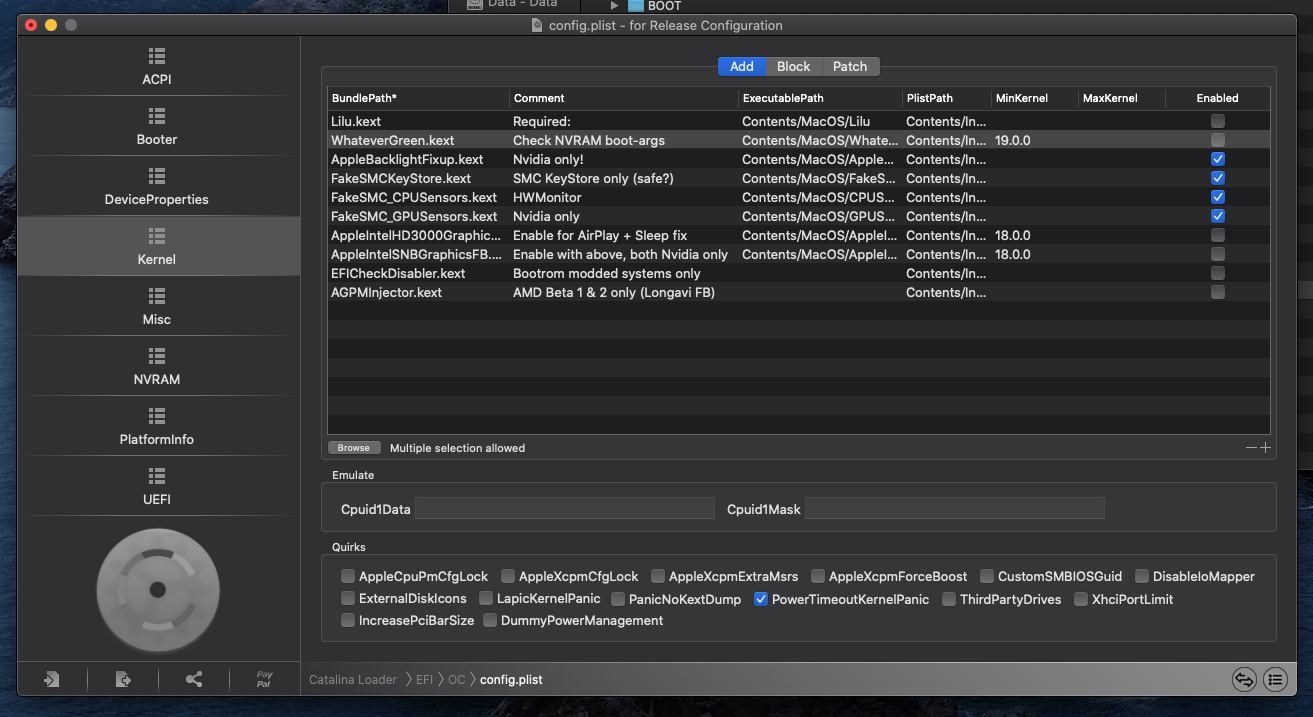Click the plus icon to add kext row

(x=1265, y=448)
